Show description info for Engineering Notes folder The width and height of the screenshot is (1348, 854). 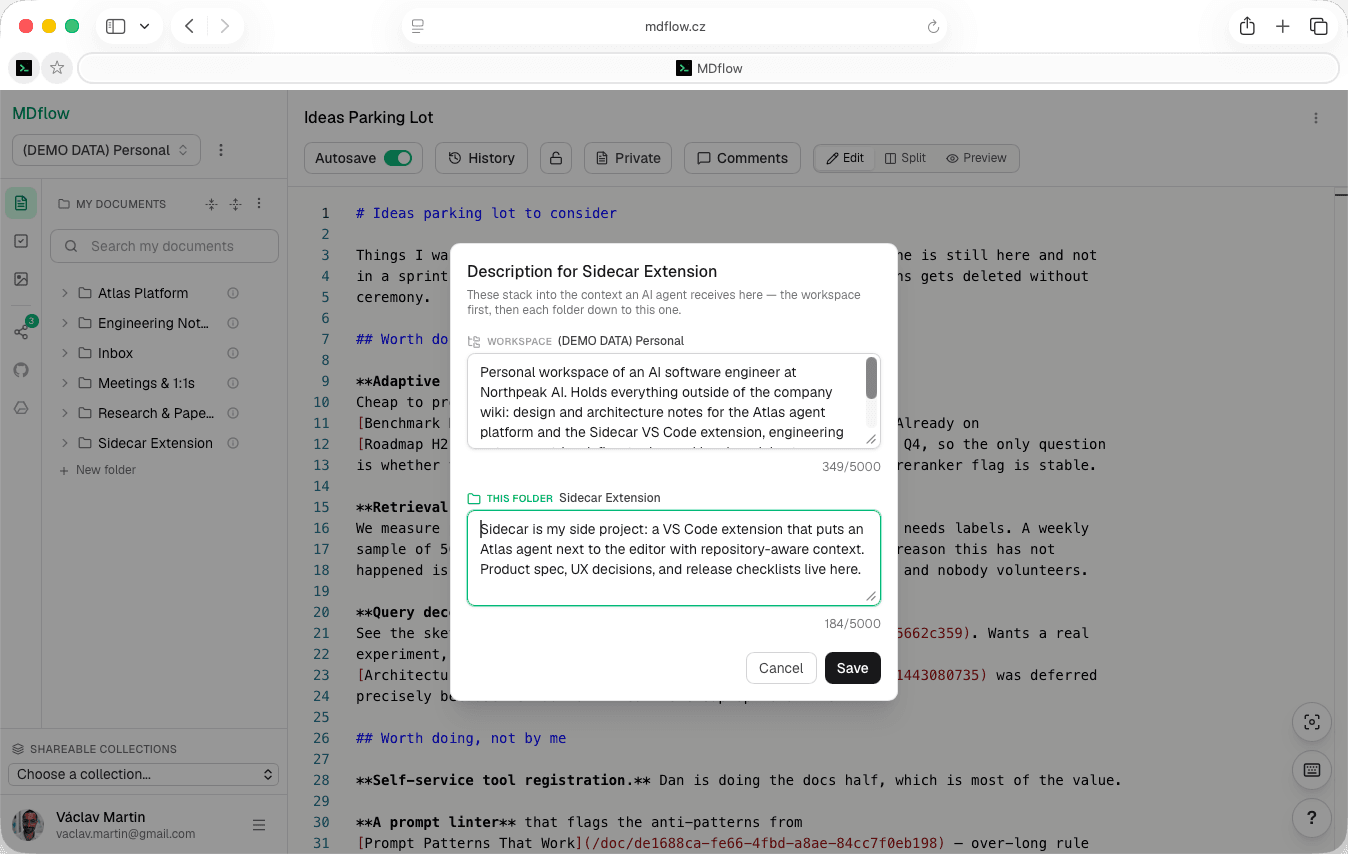click(233, 323)
